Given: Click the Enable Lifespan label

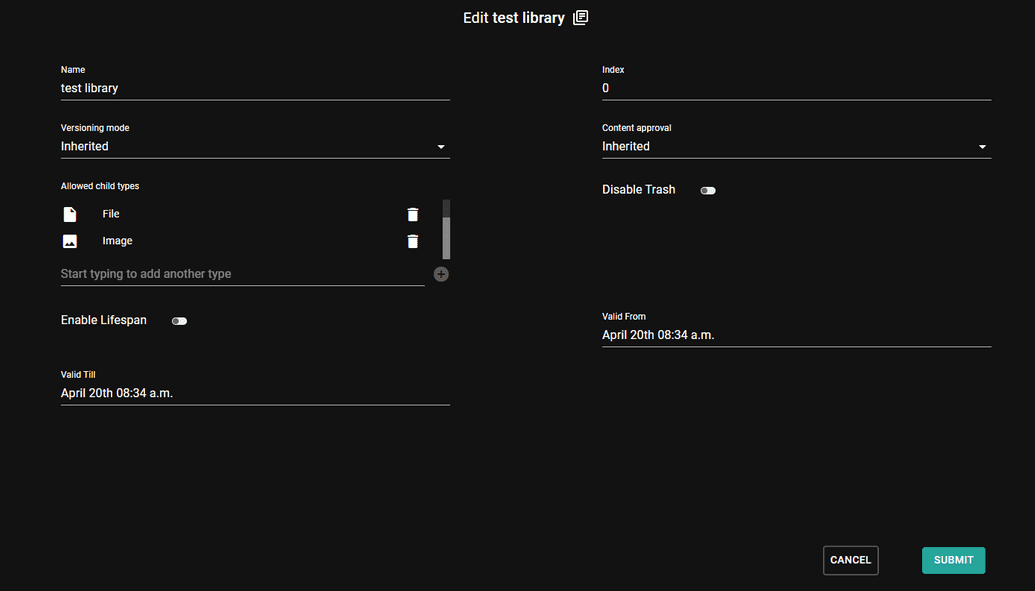Looking at the screenshot, I should [x=104, y=320].
